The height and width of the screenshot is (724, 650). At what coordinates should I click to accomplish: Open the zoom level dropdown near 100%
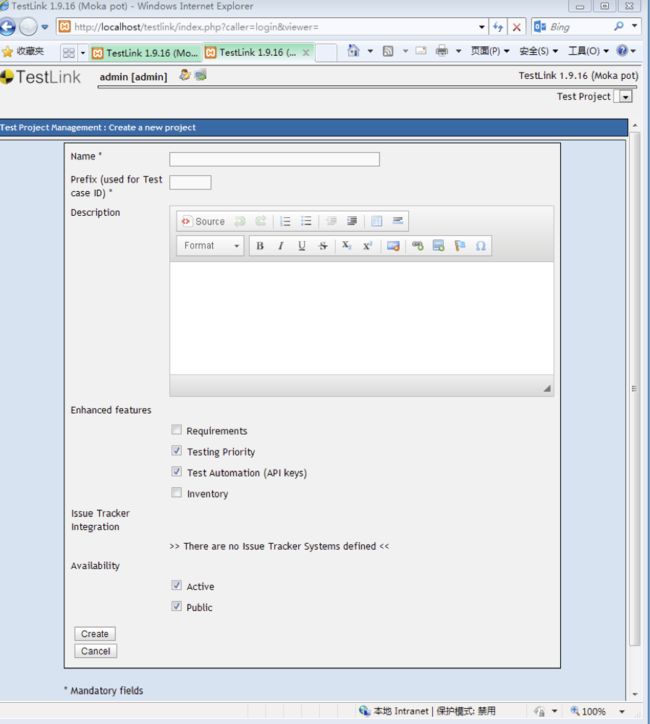coord(622,712)
